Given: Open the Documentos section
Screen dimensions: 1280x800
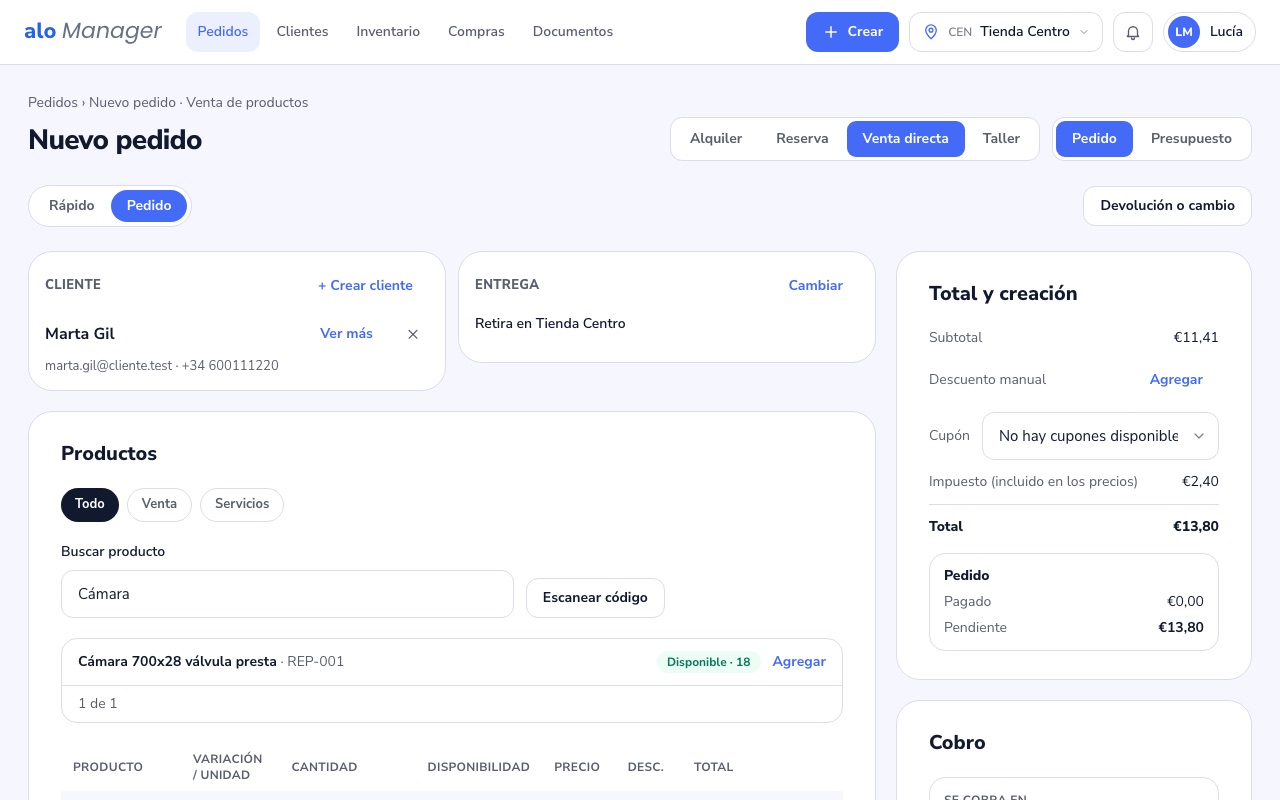Looking at the screenshot, I should click(573, 32).
